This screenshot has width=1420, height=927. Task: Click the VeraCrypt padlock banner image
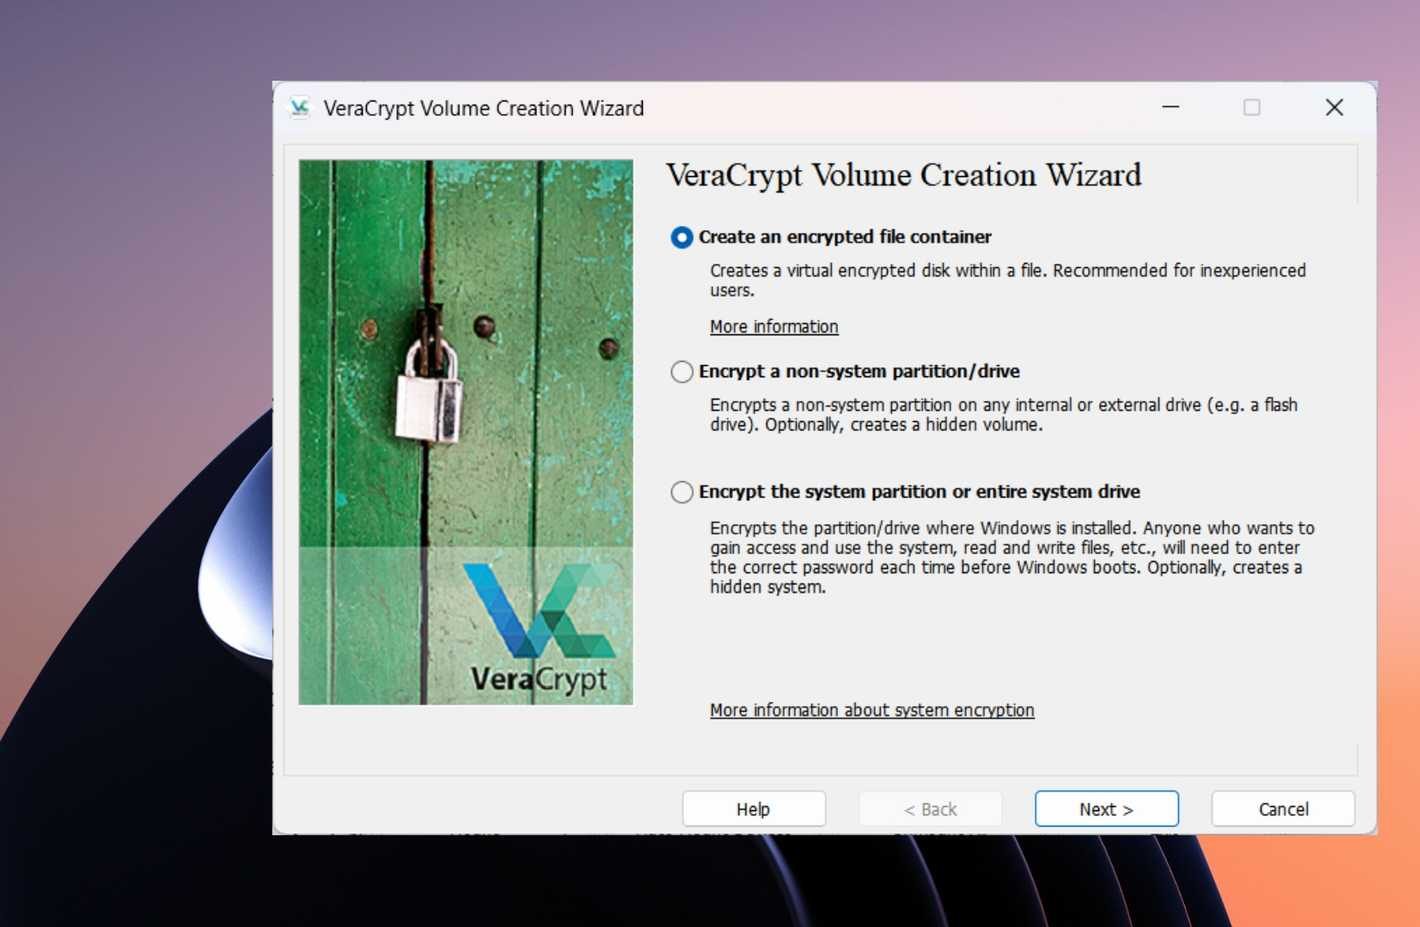(x=466, y=432)
